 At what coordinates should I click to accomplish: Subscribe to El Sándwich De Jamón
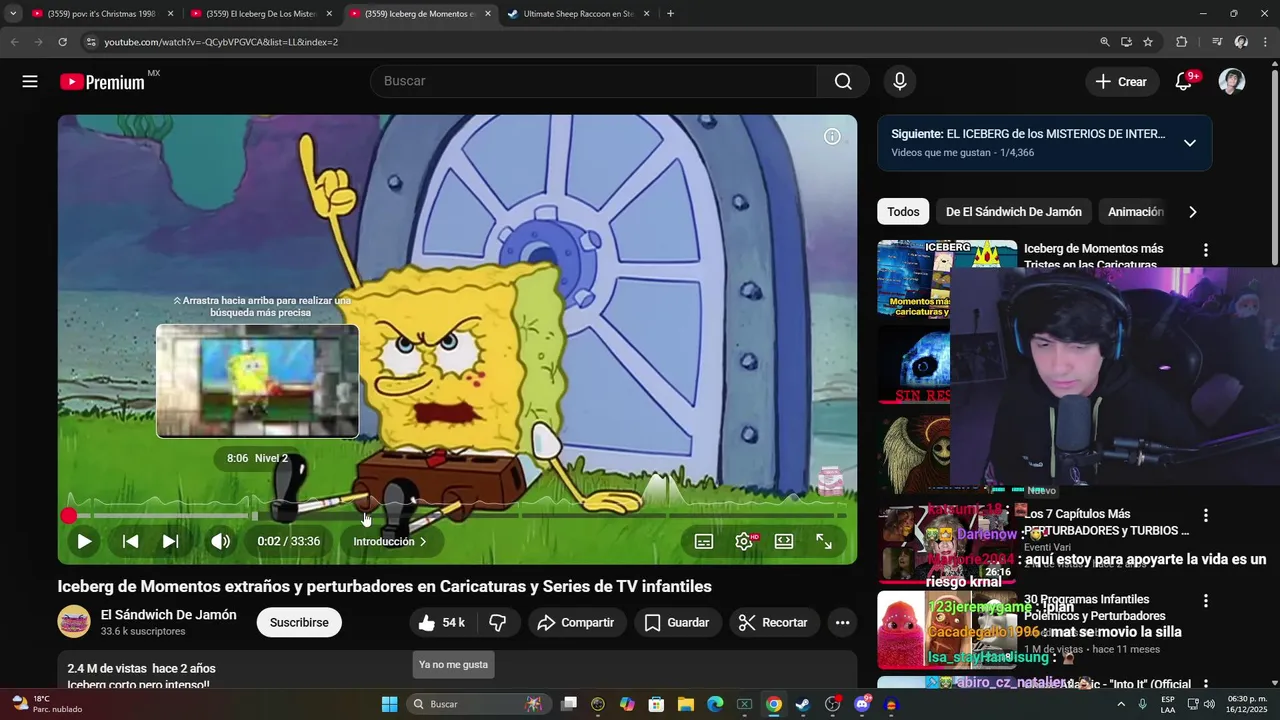point(299,623)
